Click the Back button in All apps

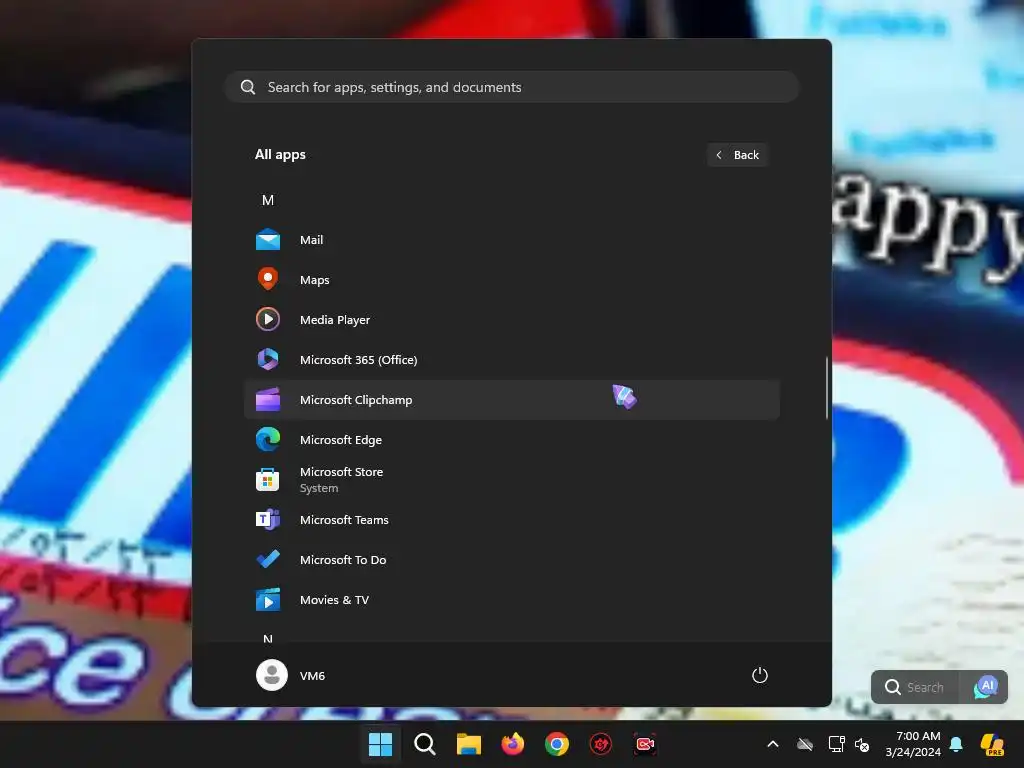(x=737, y=155)
